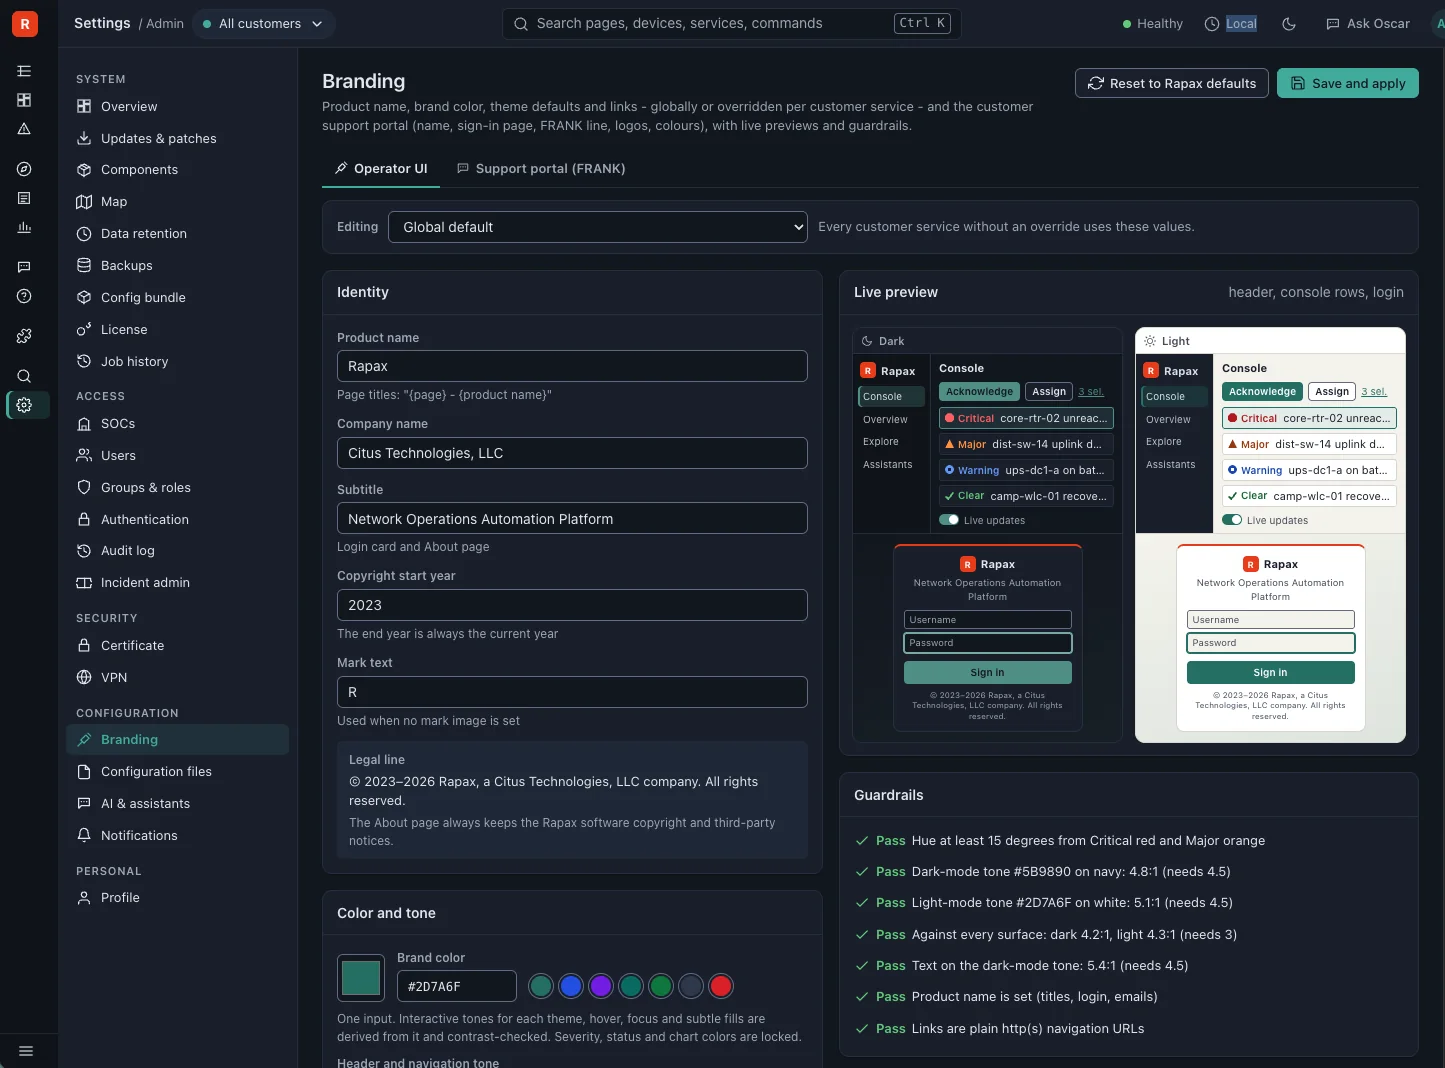Open Audit log page

point(178,551)
